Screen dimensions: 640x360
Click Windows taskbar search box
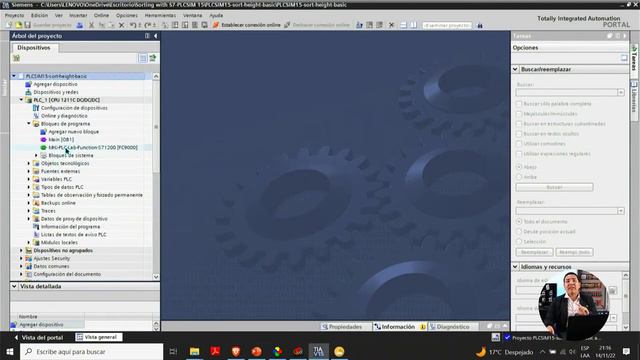[x=91, y=351]
